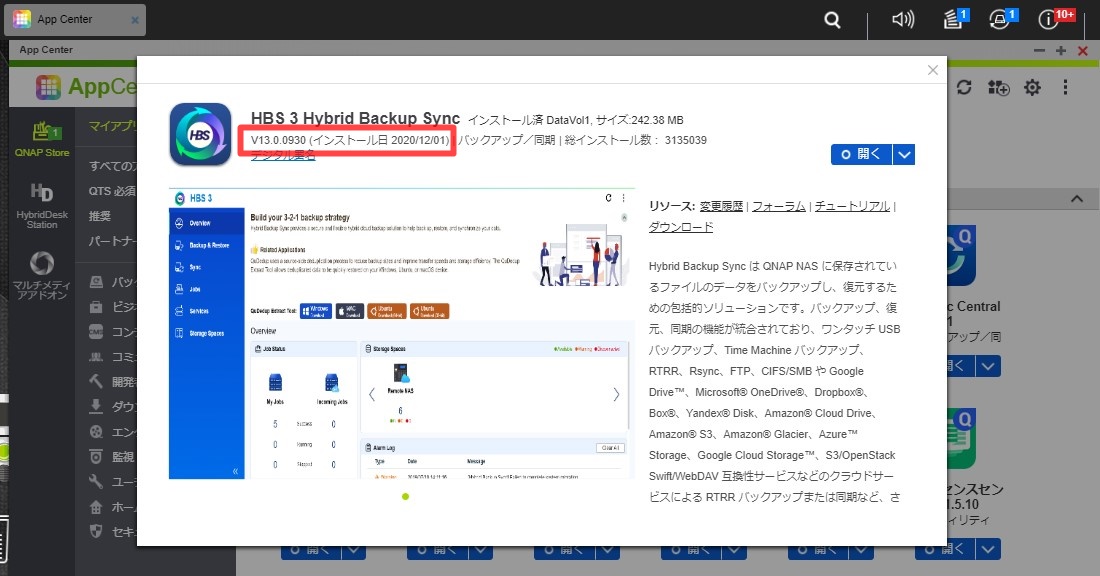The image size is (1100, 576).
Task: Open the digital signature link
Action: [x=283, y=156]
